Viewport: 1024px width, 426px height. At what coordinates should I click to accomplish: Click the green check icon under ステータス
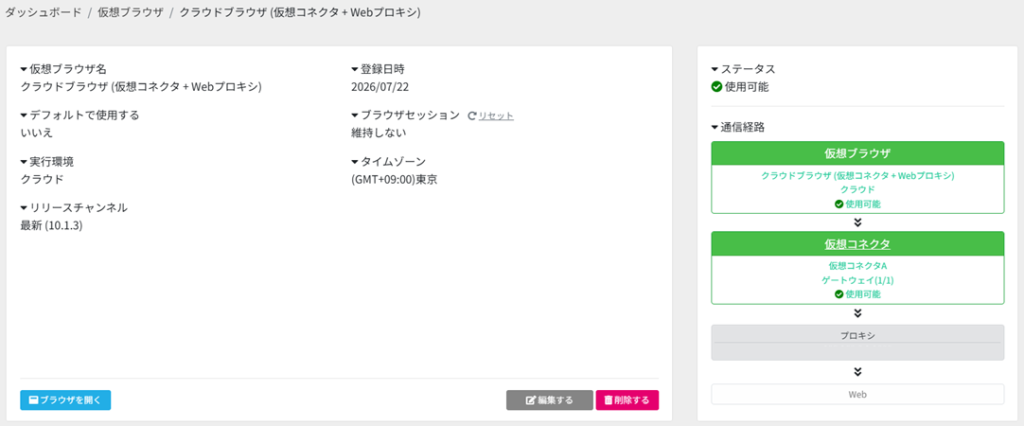coord(716,86)
